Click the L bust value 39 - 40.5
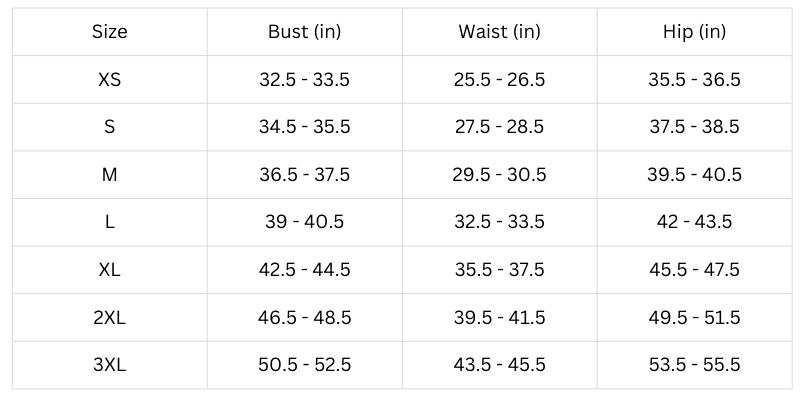Image resolution: width=800 pixels, height=400 pixels. point(305,222)
